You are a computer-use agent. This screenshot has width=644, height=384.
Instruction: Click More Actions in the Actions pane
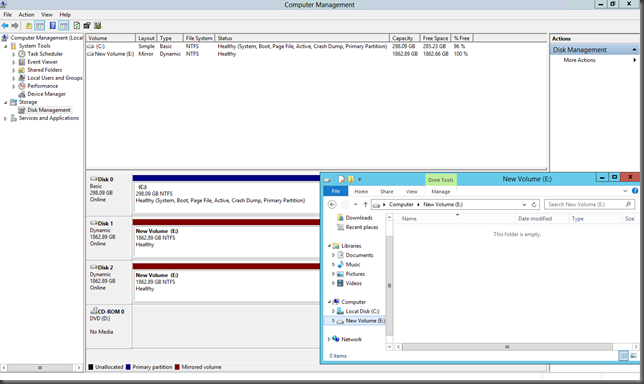pyautogui.click(x=579, y=60)
